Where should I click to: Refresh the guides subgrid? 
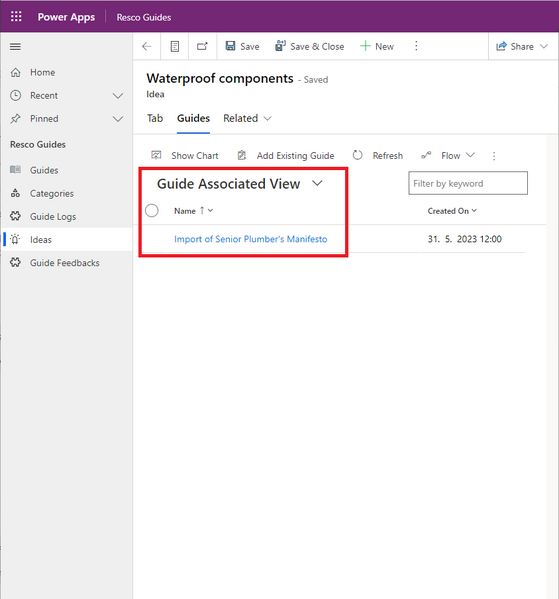[378, 155]
